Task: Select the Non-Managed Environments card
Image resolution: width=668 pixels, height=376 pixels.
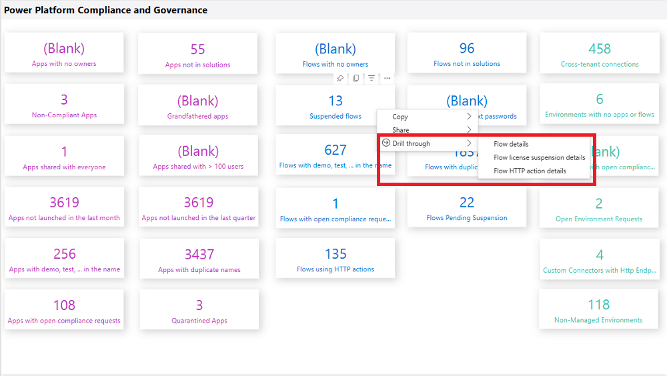Action: (x=599, y=309)
